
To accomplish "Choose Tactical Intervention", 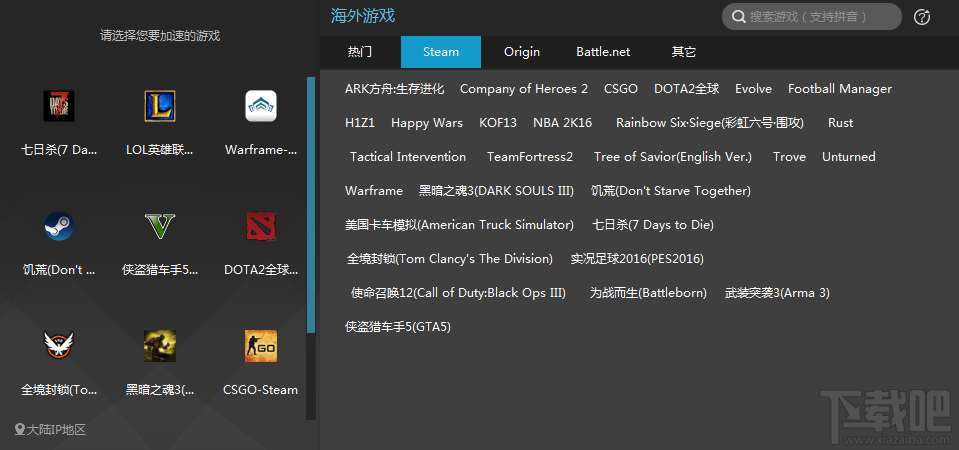I will click(x=408, y=157).
